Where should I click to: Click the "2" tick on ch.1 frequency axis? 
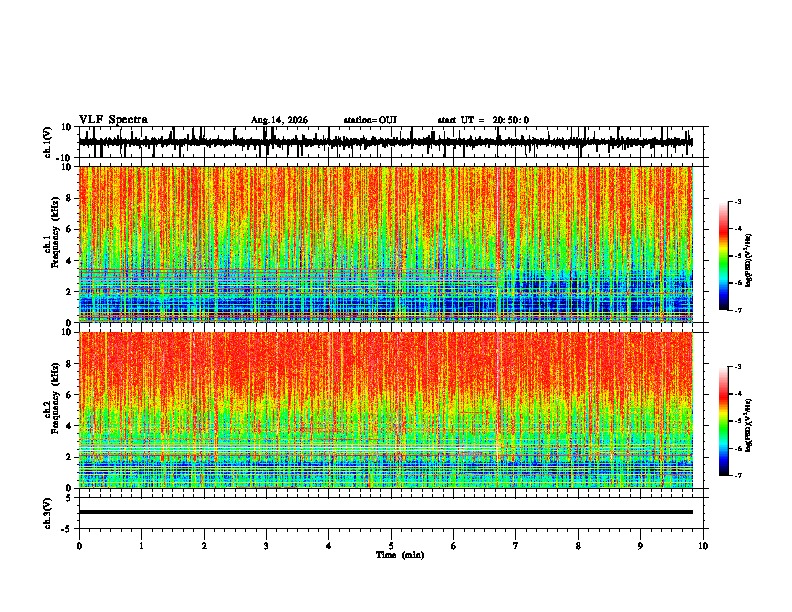tap(69, 292)
